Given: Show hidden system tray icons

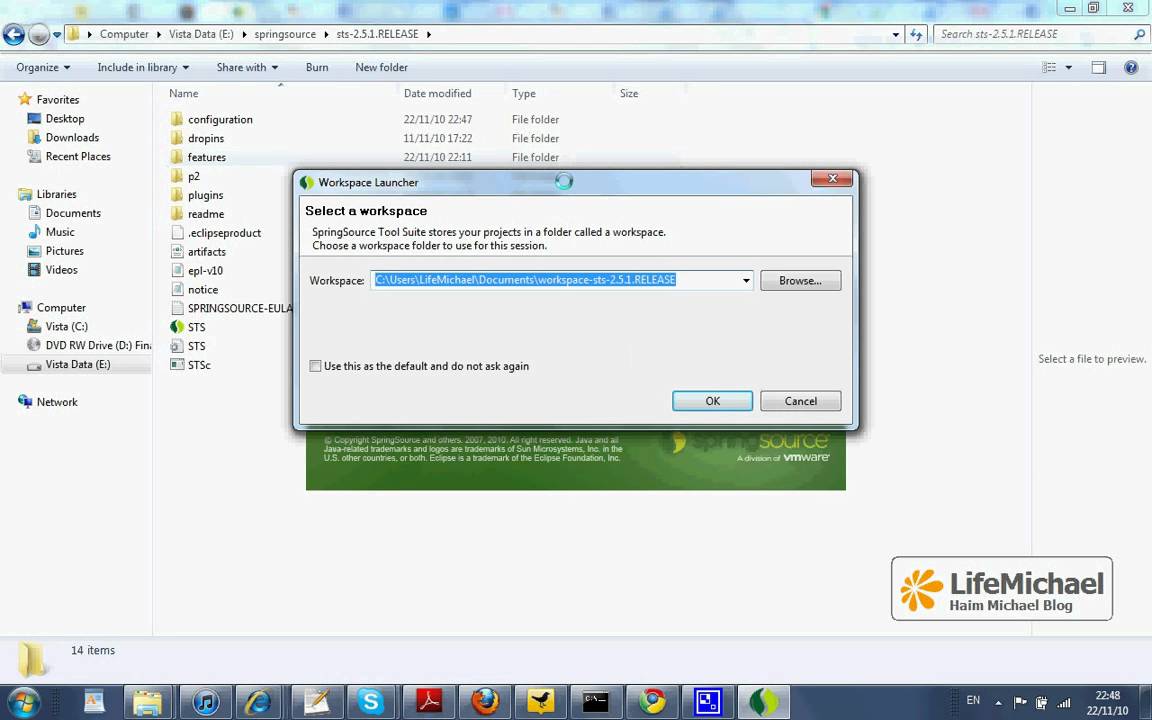Looking at the screenshot, I should [x=998, y=703].
